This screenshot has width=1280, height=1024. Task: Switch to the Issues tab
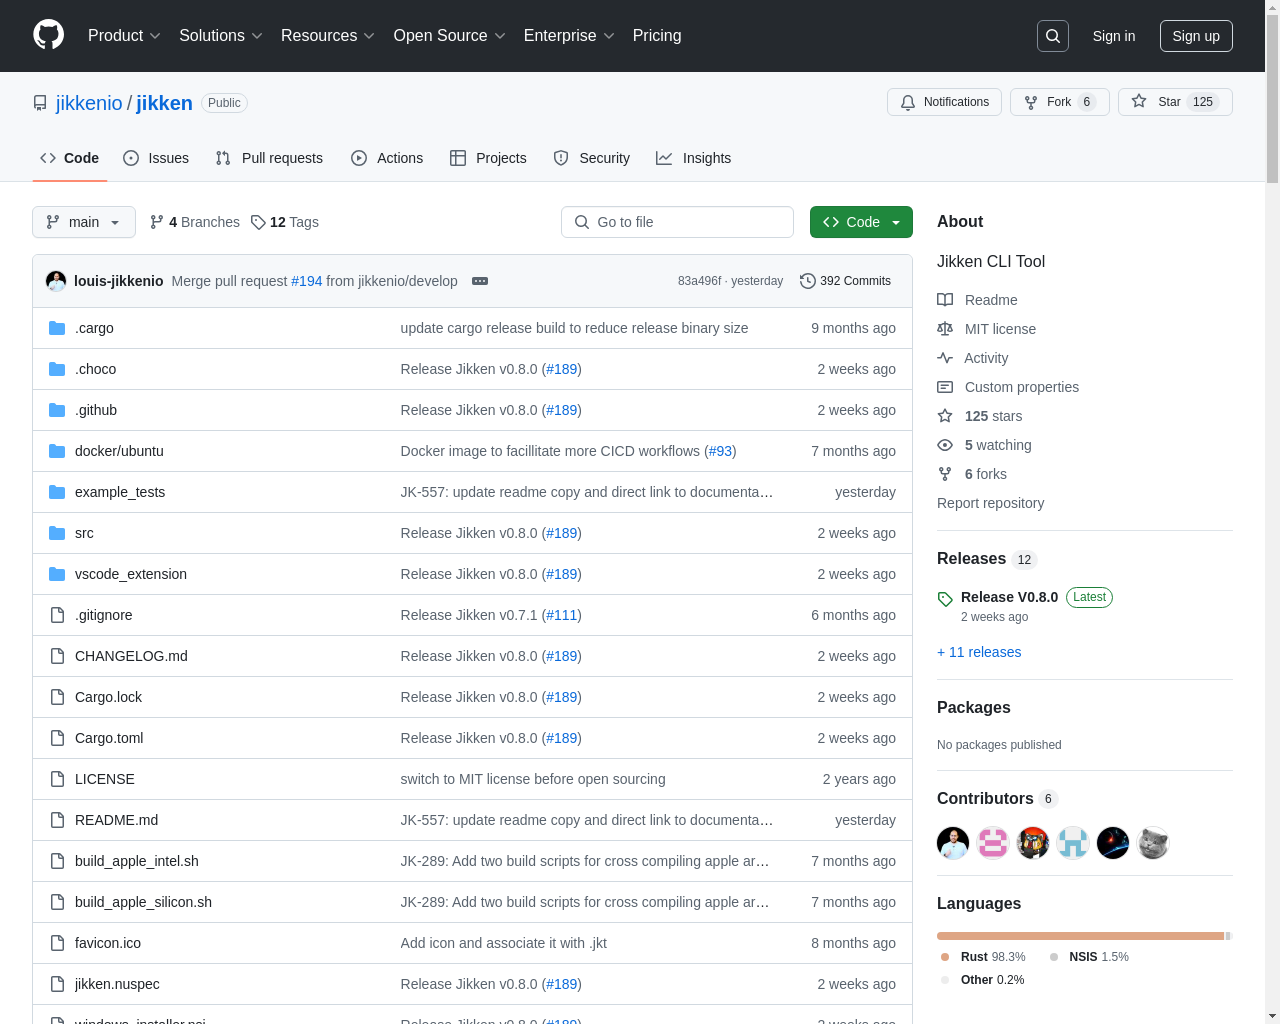coord(156,158)
